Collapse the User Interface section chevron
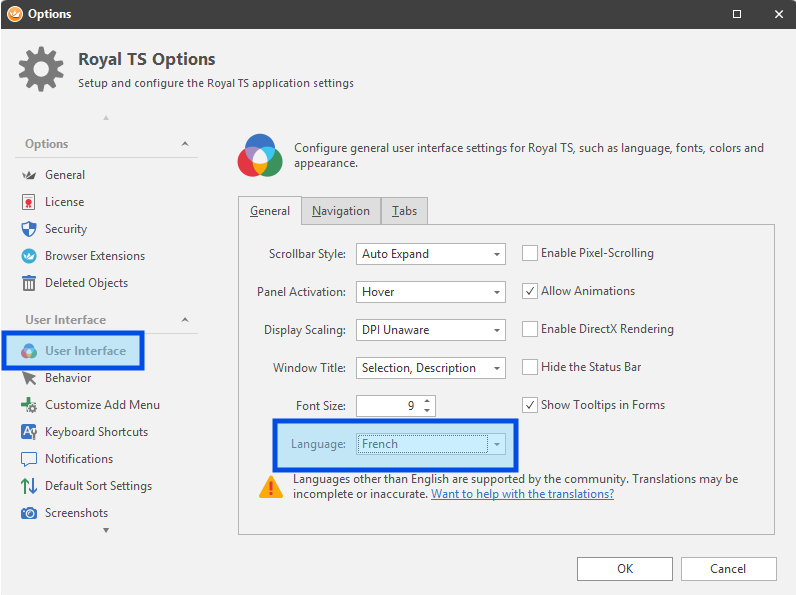This screenshot has height=595, width=796. coord(185,320)
